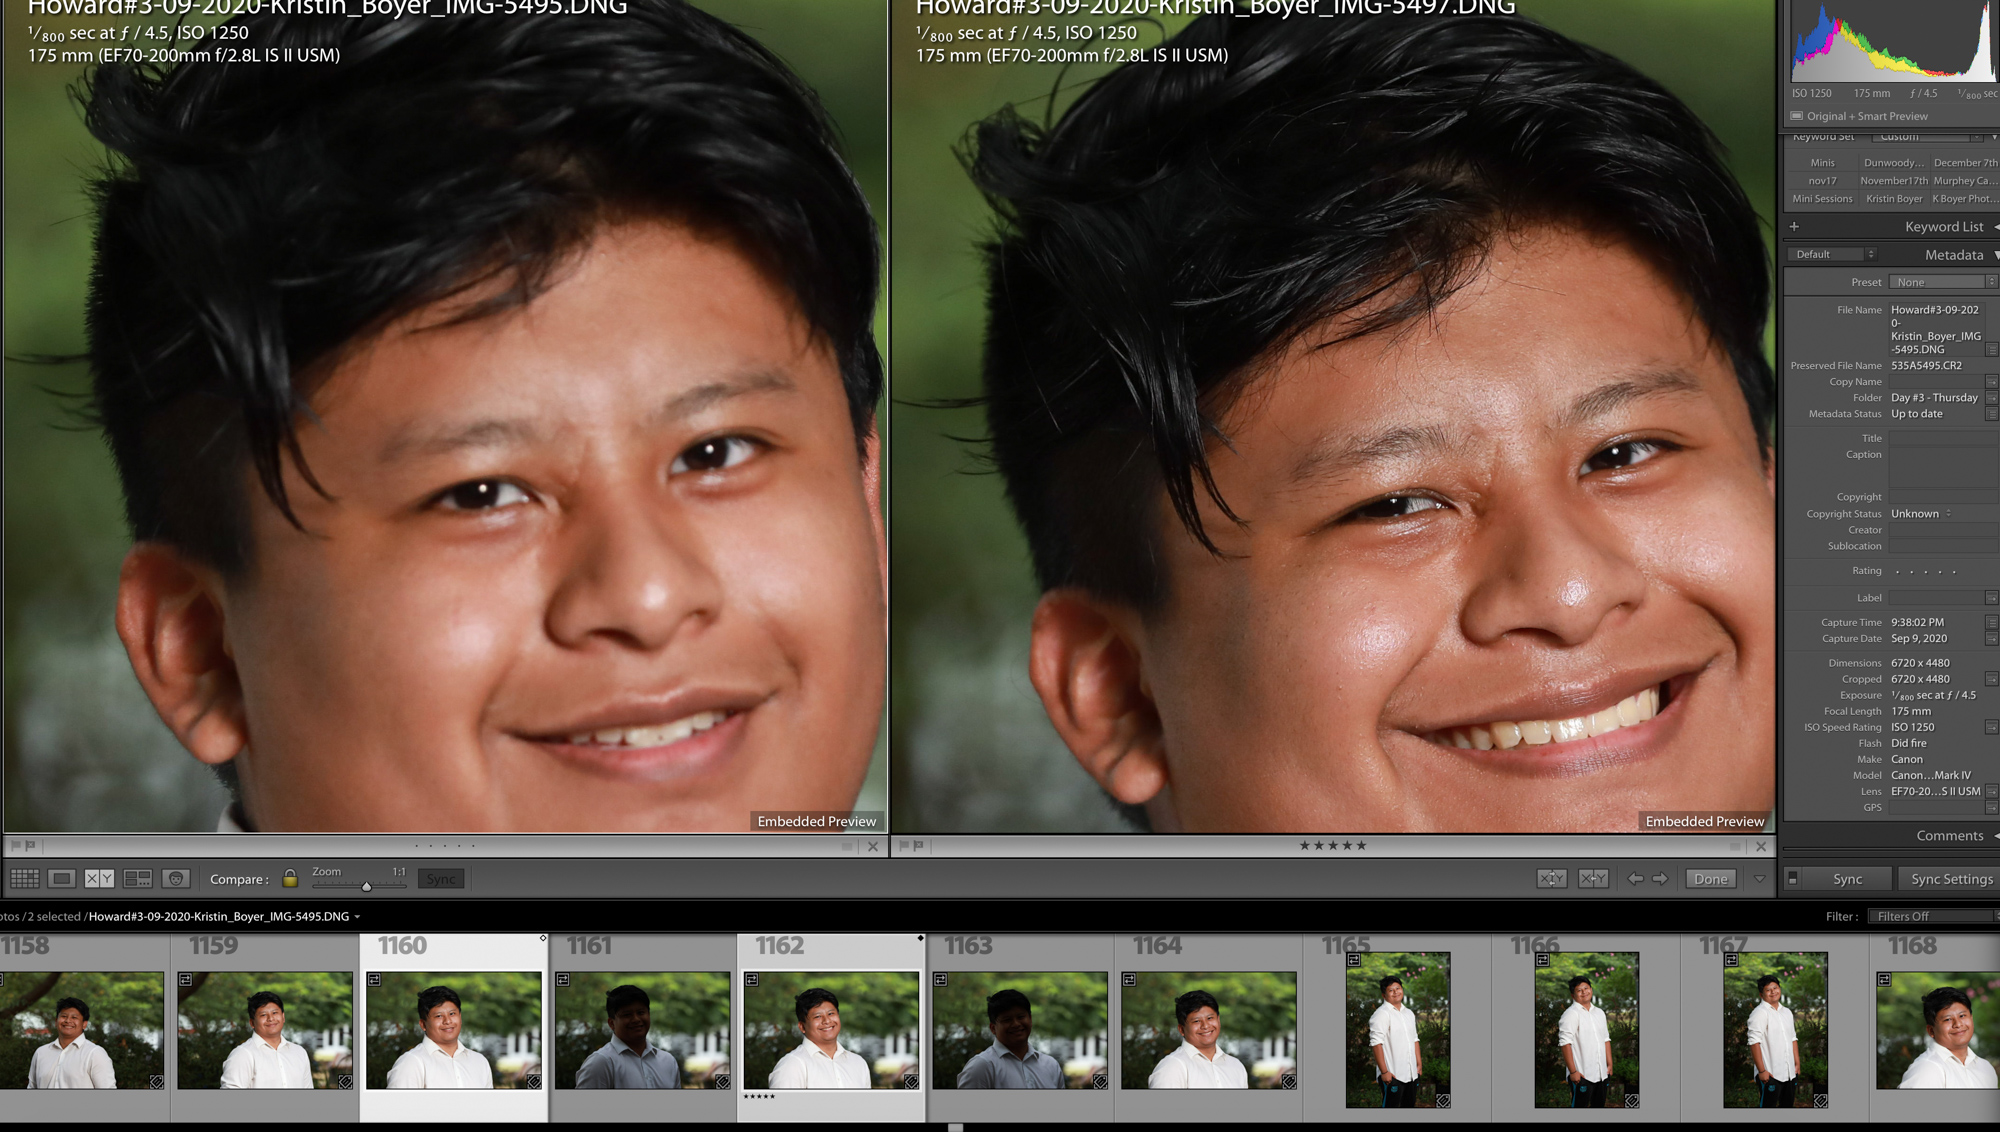The height and width of the screenshot is (1132, 2000).
Task: Make candidate the new select
Action: pos(1593,878)
